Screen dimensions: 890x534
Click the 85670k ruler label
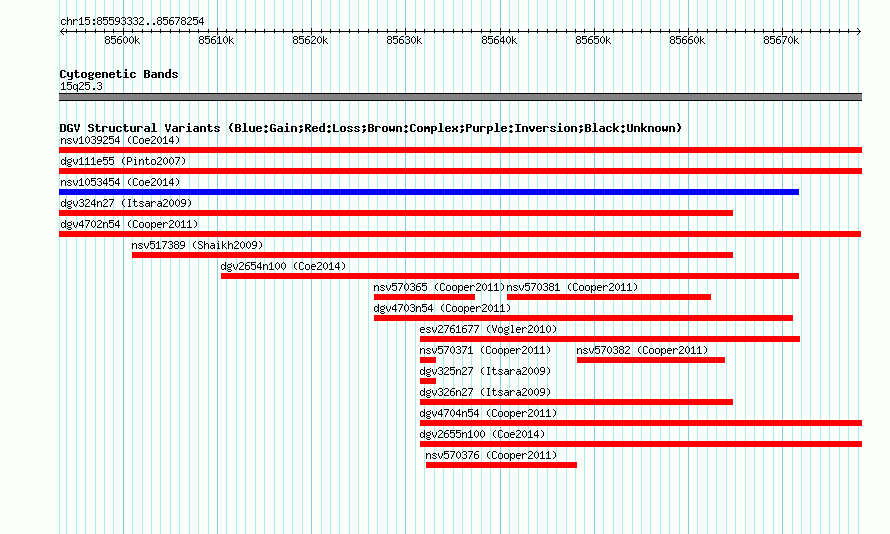pyautogui.click(x=782, y=40)
